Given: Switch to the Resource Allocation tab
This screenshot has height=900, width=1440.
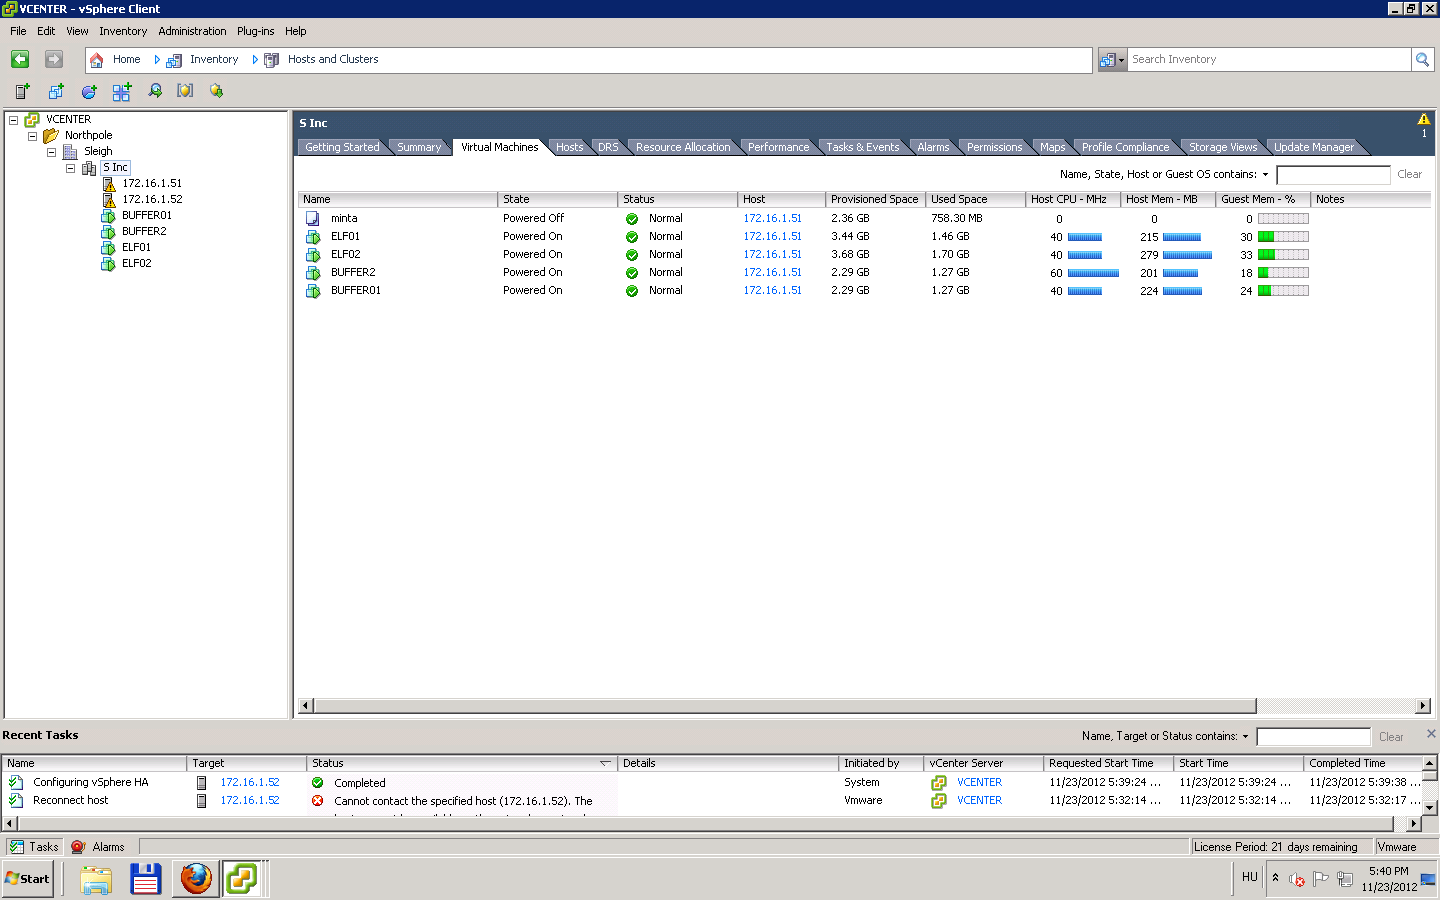Looking at the screenshot, I should [x=683, y=147].
